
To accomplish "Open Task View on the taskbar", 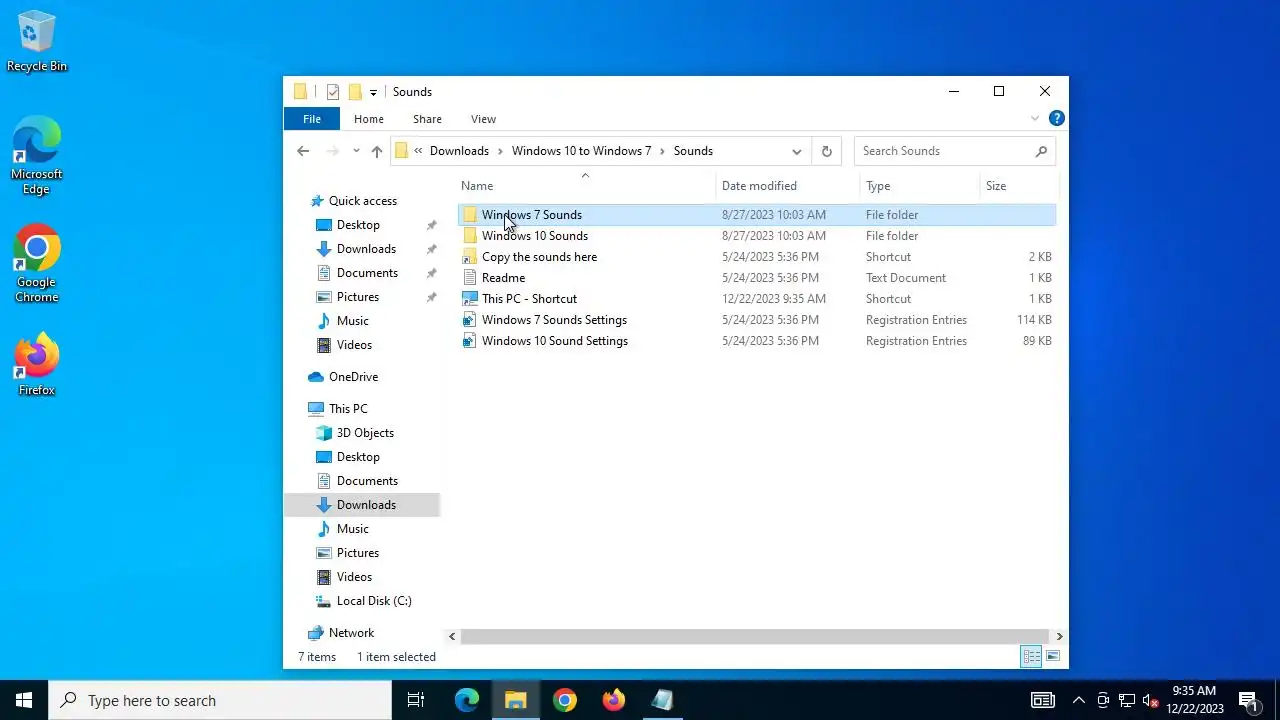I will tap(416, 700).
